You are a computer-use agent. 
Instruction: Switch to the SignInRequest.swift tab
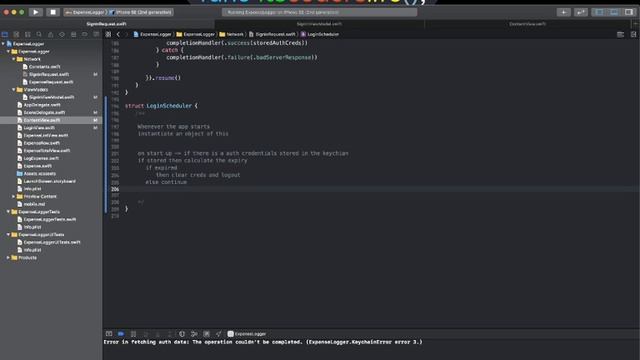pos(107,24)
